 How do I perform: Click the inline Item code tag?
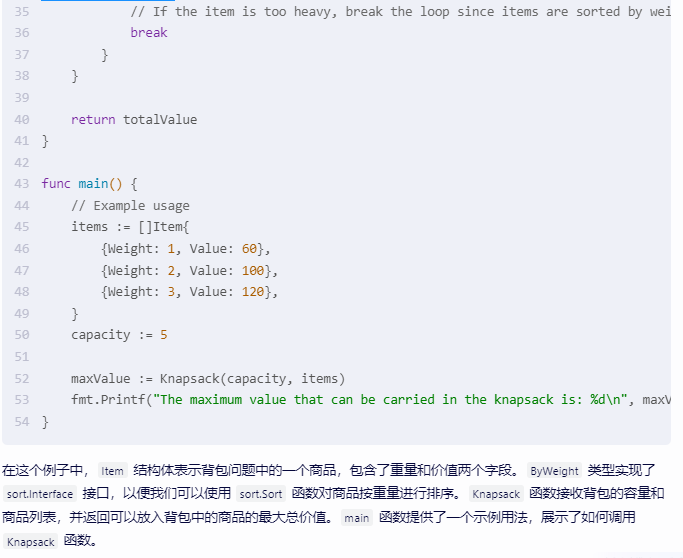[112, 471]
